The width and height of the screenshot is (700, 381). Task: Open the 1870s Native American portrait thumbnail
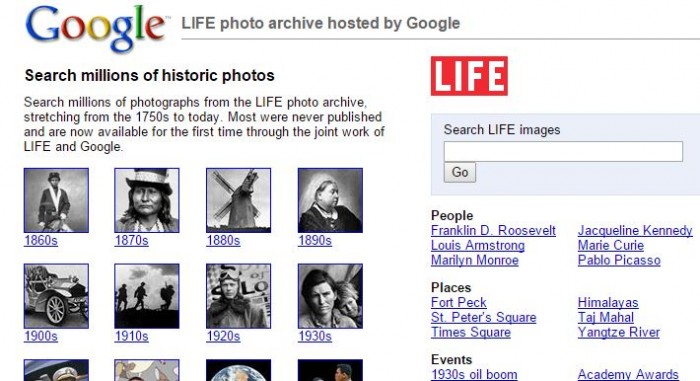[x=147, y=200]
